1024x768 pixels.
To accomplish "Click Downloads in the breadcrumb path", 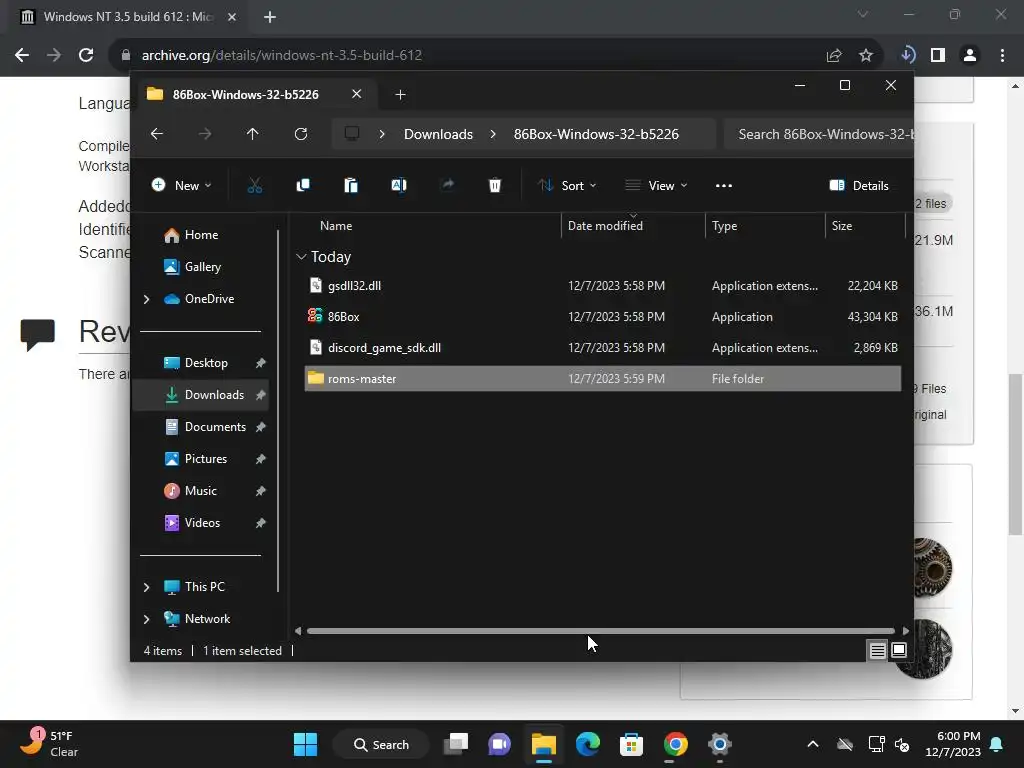I will (438, 134).
